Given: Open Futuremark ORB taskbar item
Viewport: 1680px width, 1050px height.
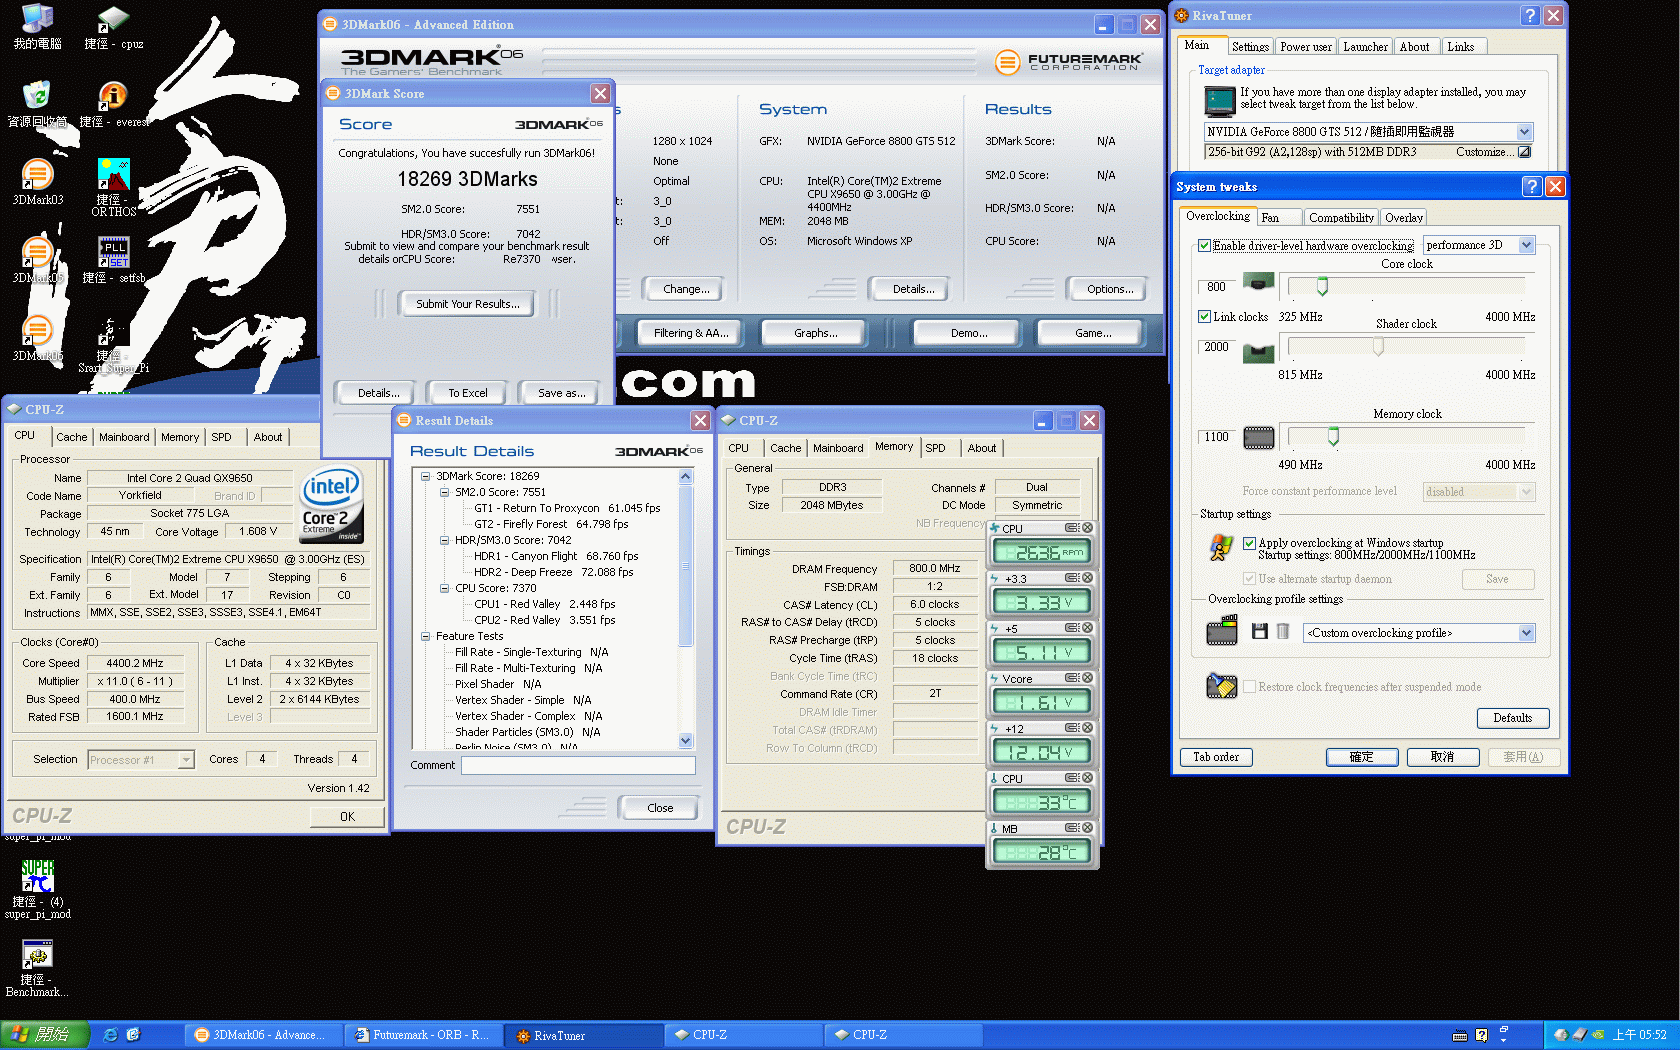Looking at the screenshot, I should [423, 1035].
